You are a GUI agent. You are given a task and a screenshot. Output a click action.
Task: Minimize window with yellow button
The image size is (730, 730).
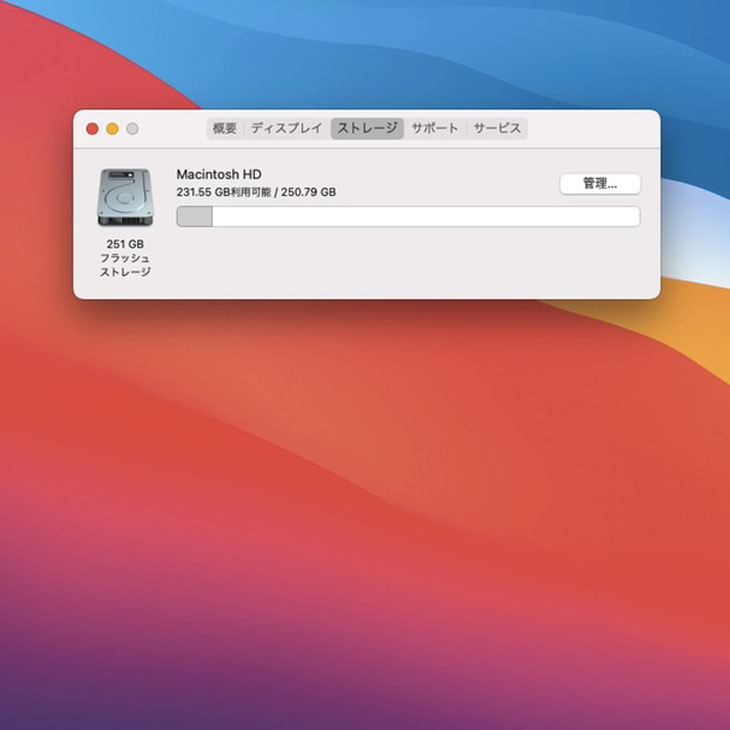tap(112, 129)
